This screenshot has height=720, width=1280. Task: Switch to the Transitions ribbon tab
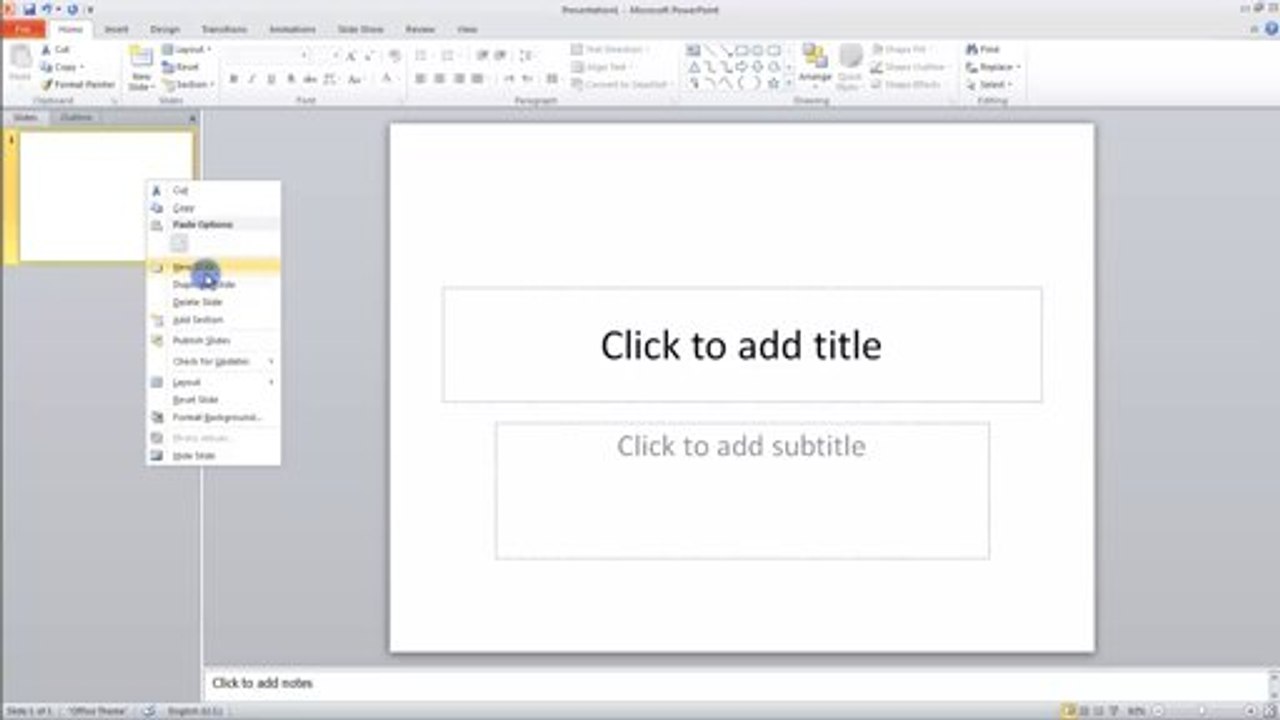[224, 30]
